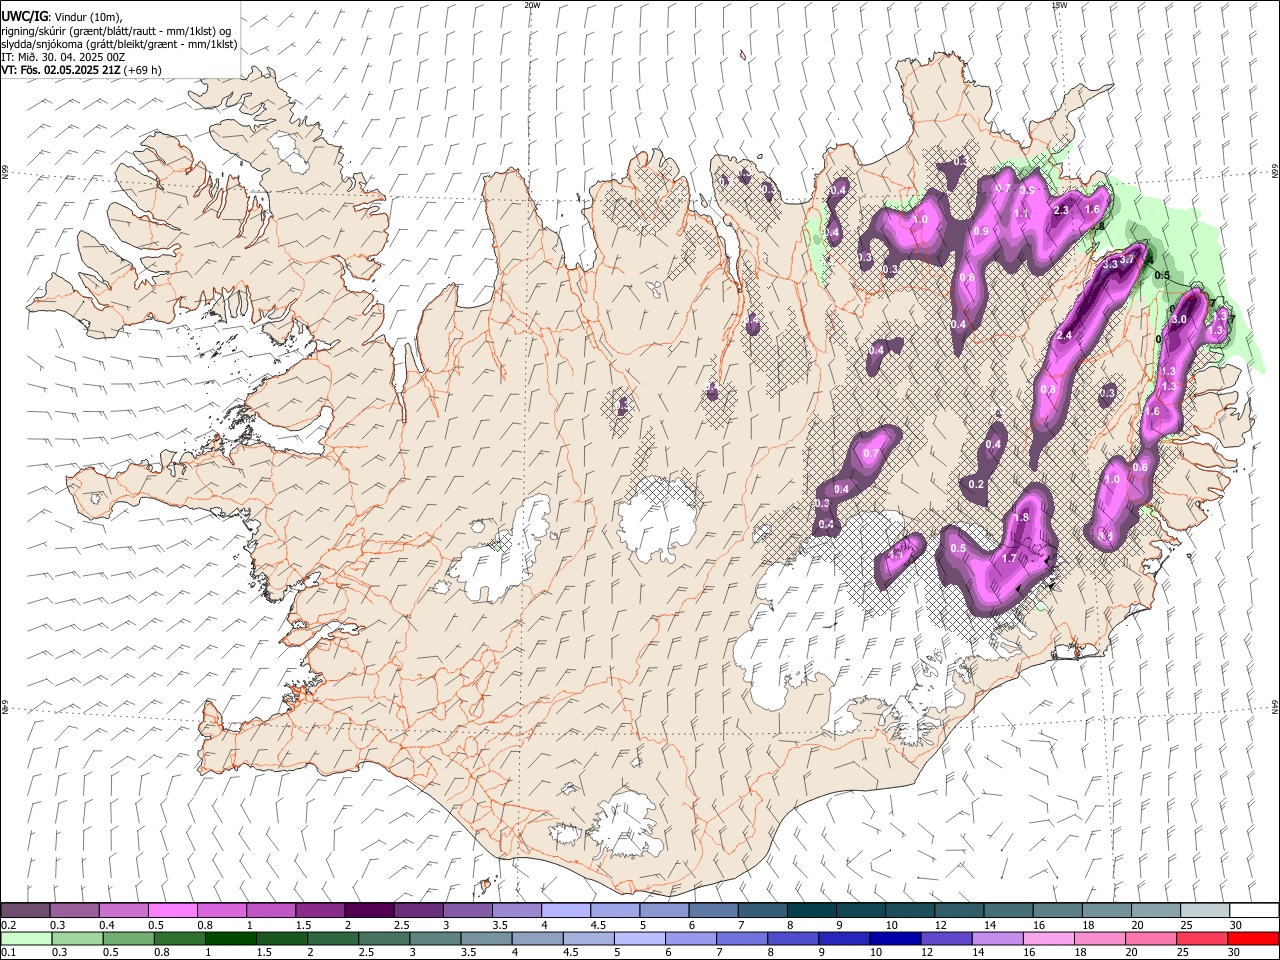Click the 'rigning/skúrir' legend description line

(x=116, y=31)
